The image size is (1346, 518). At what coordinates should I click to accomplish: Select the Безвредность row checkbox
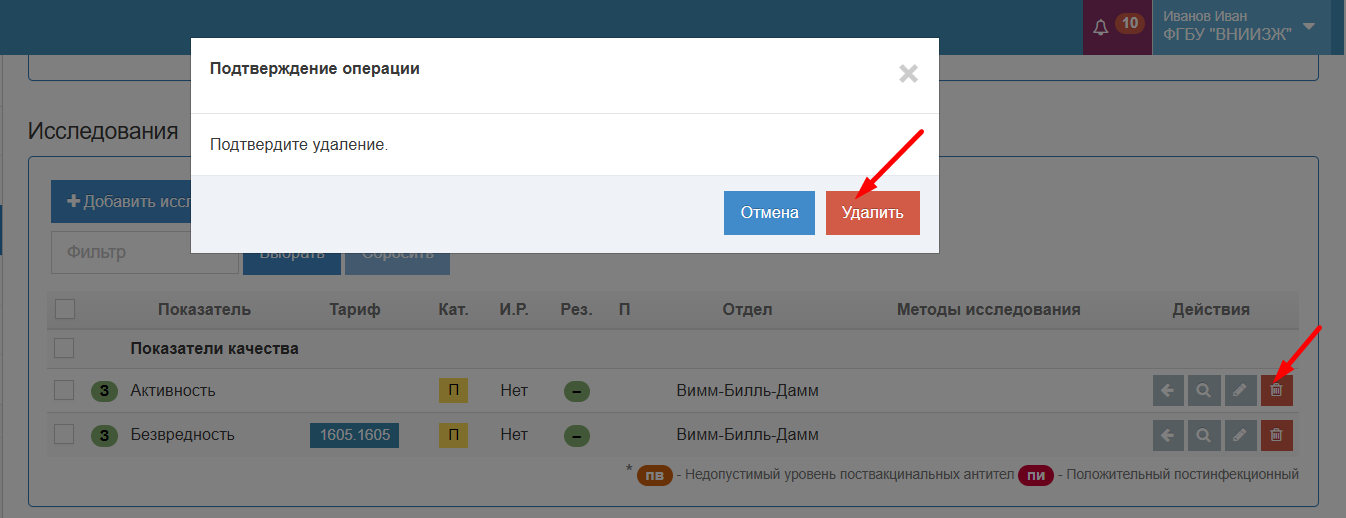point(65,434)
